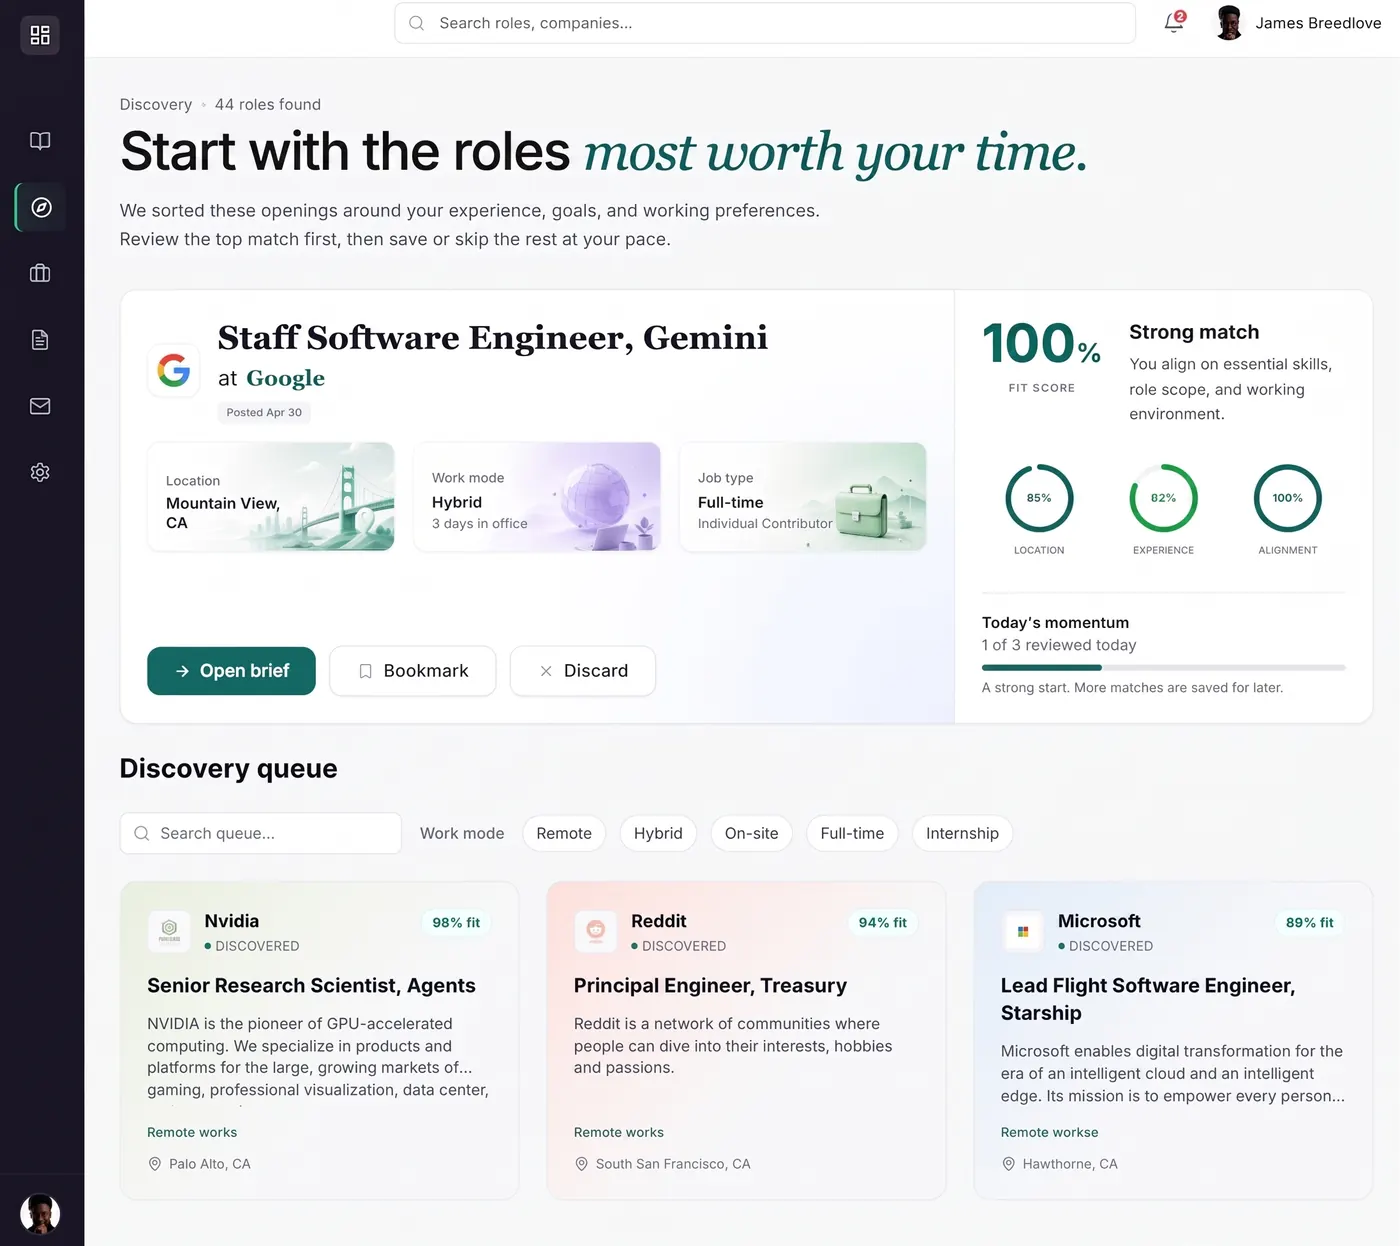Click Remote works on Nvidia card

tap(192, 1132)
